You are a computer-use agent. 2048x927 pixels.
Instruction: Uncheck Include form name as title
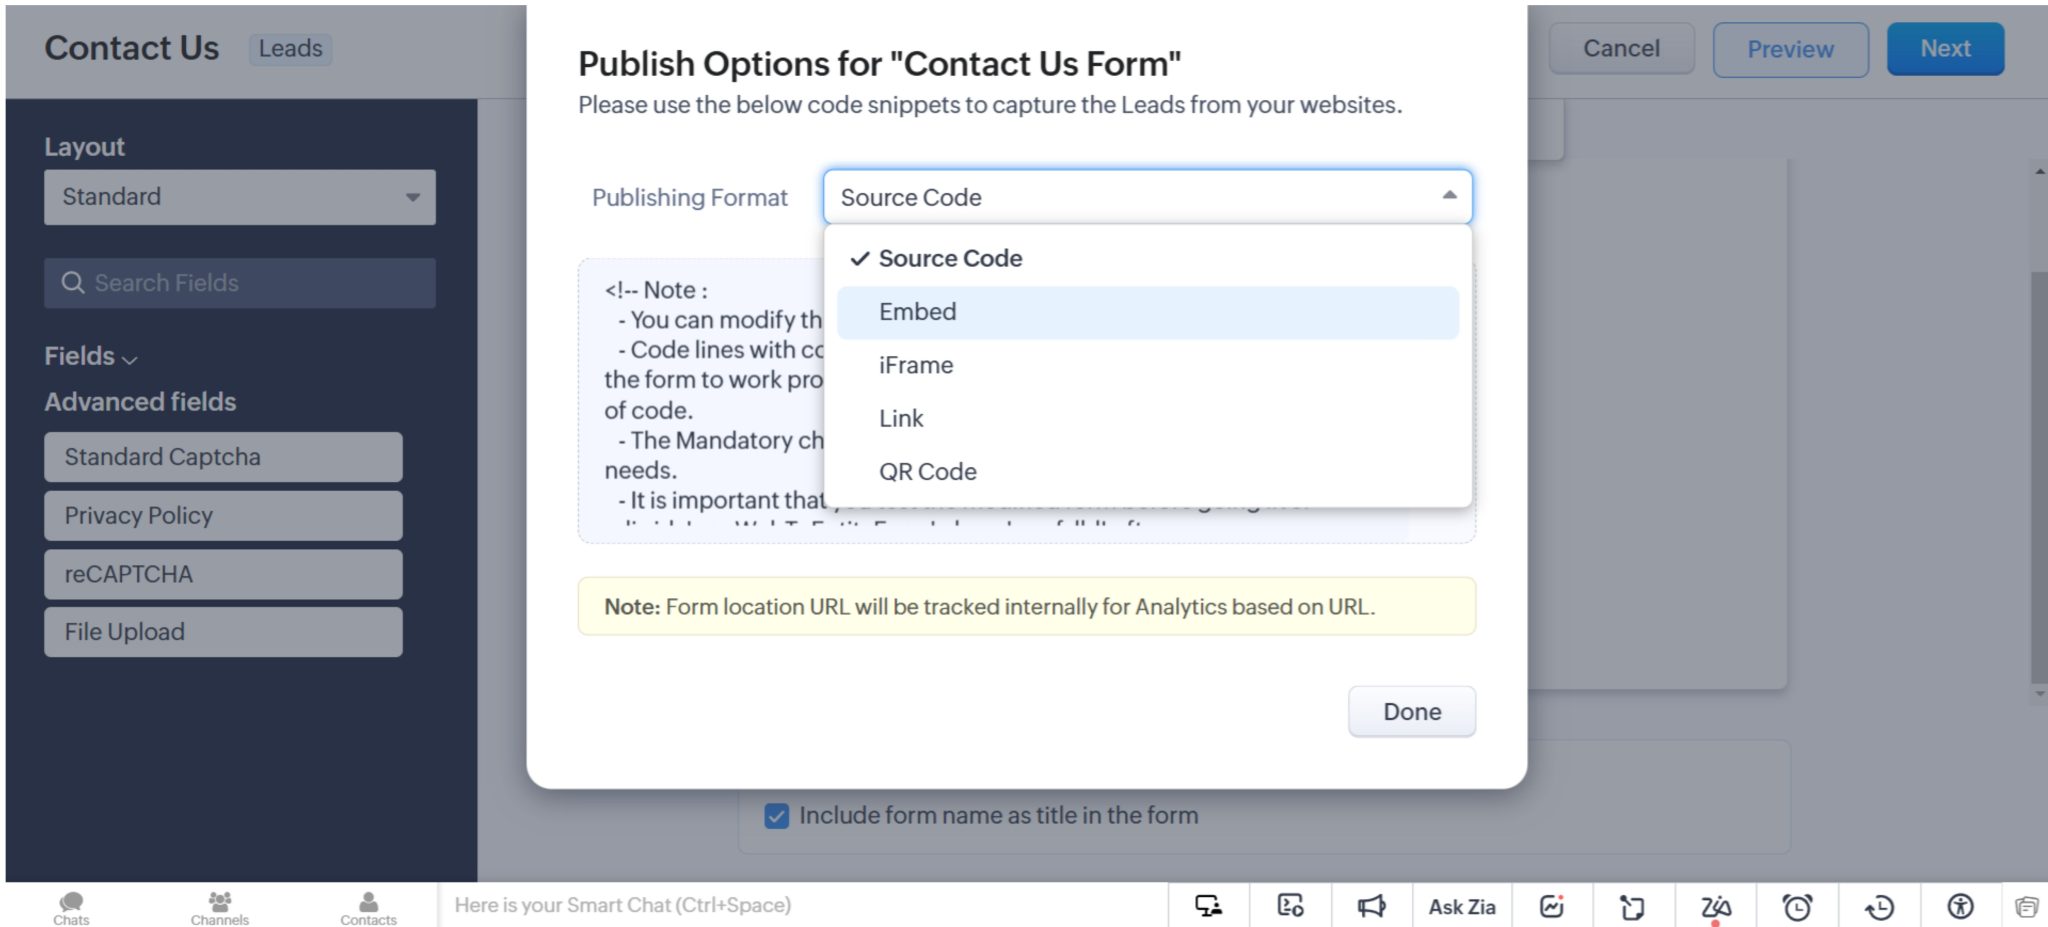(776, 815)
